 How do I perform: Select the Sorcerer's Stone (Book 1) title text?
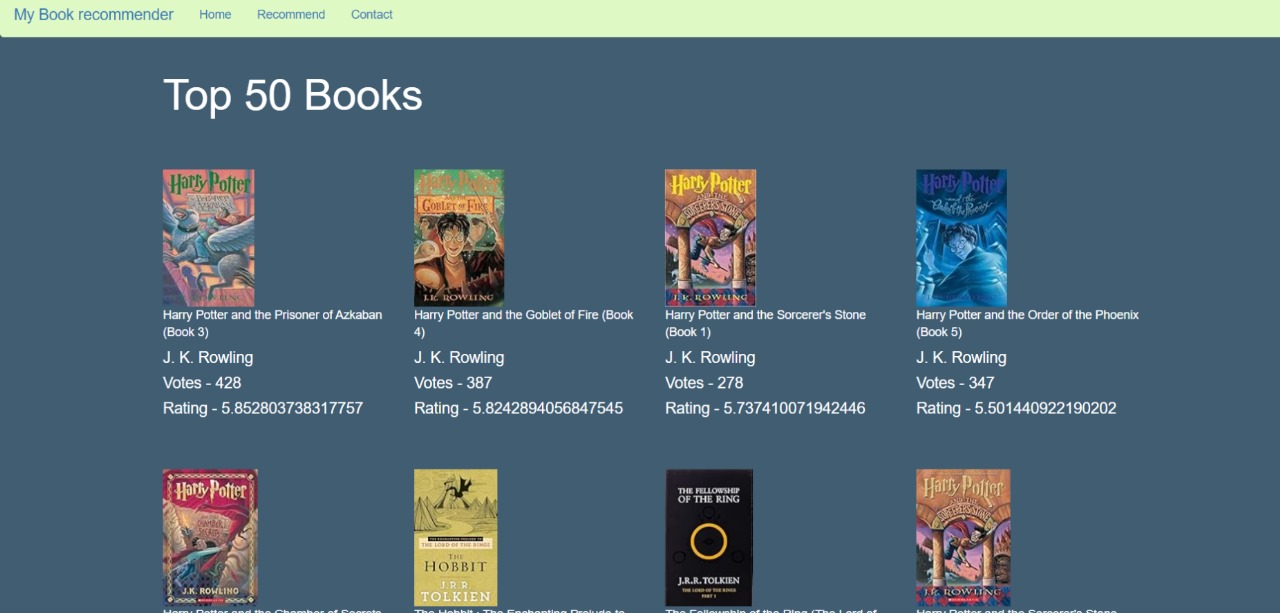point(765,323)
